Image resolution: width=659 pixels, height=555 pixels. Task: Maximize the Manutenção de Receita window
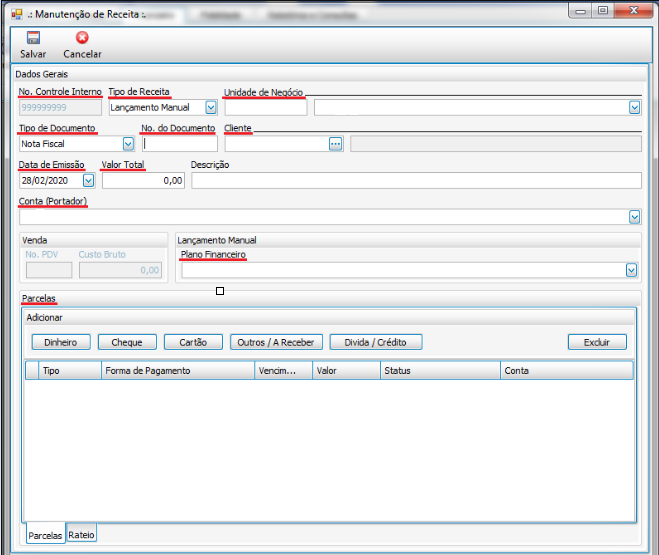(603, 11)
